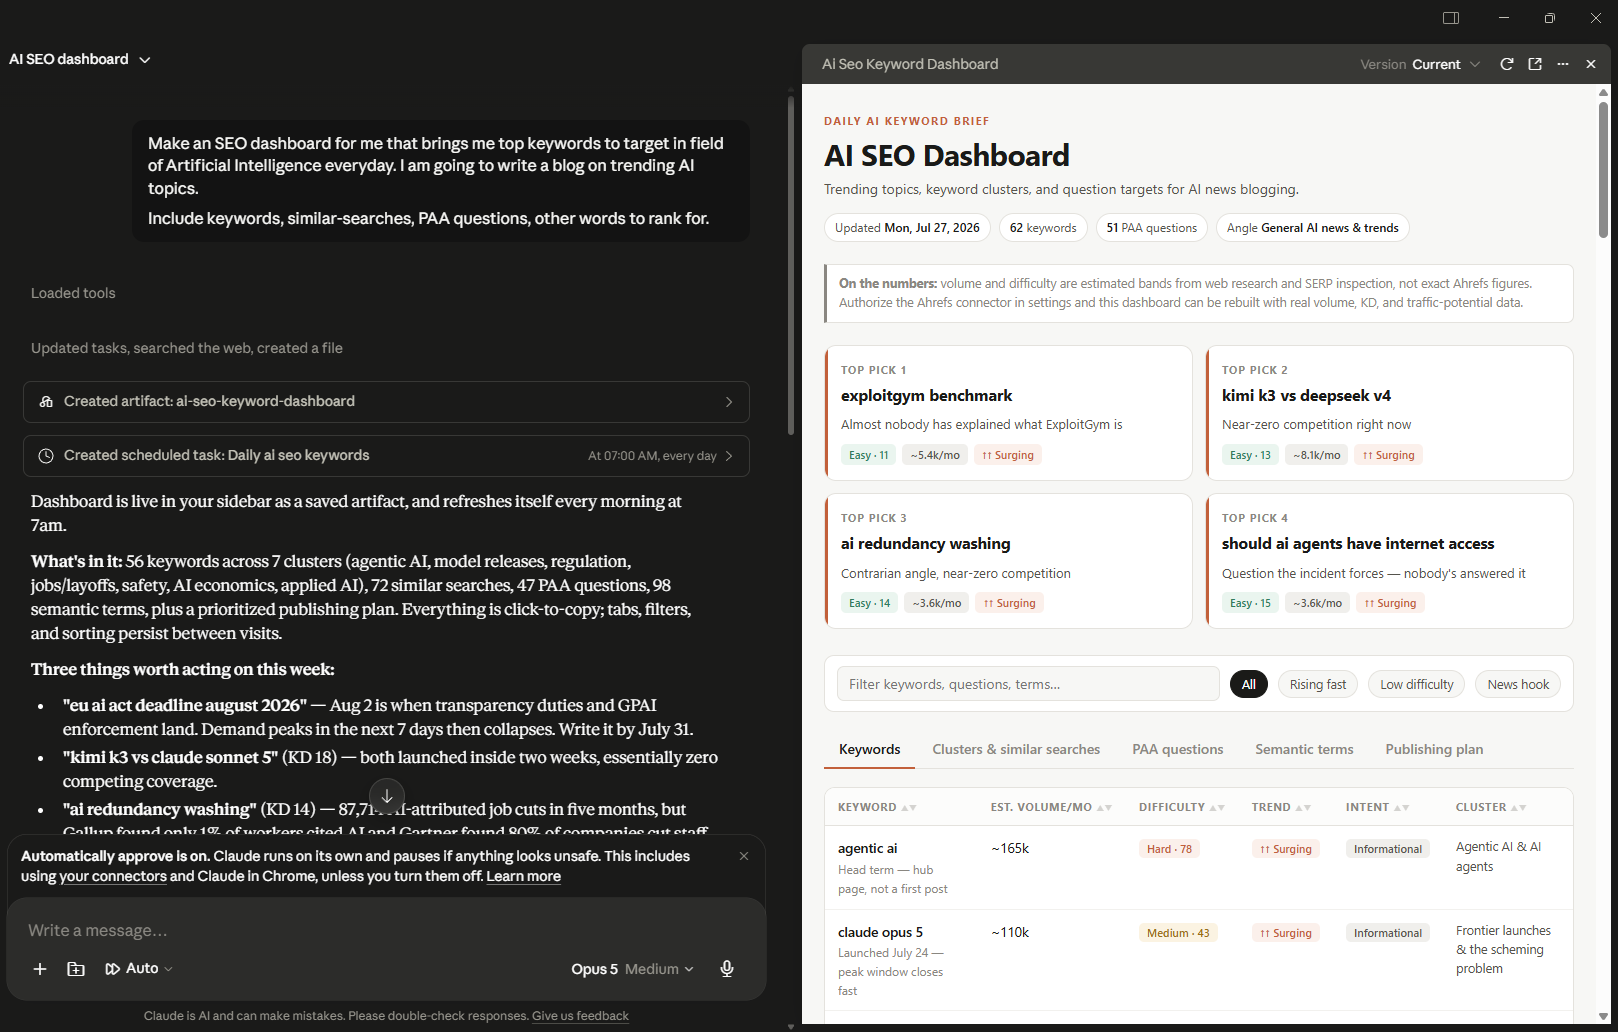
Task: Click the ~110k volume value
Action: (x=1010, y=933)
